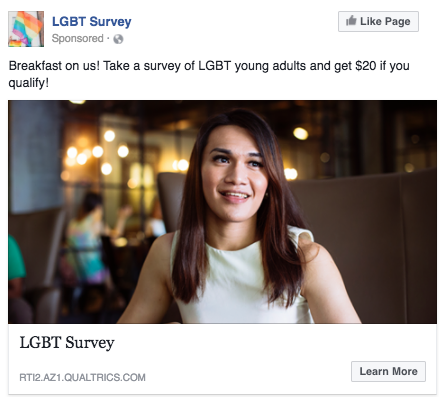Click the LGBT Survey headline below photo
This screenshot has height=397, width=439.
coord(67,343)
